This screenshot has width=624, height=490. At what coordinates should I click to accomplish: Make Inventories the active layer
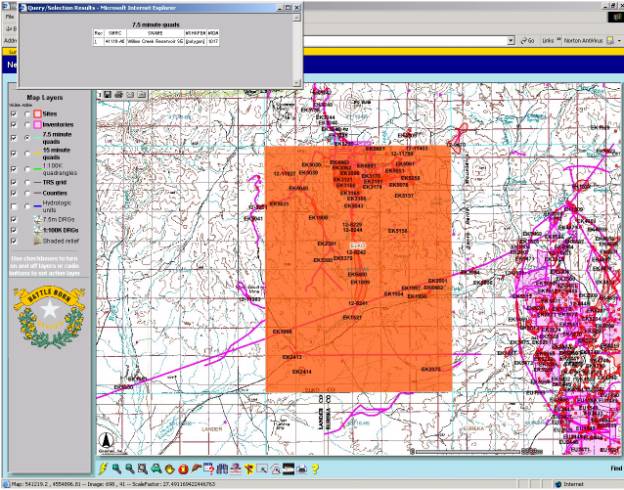(x=27, y=125)
